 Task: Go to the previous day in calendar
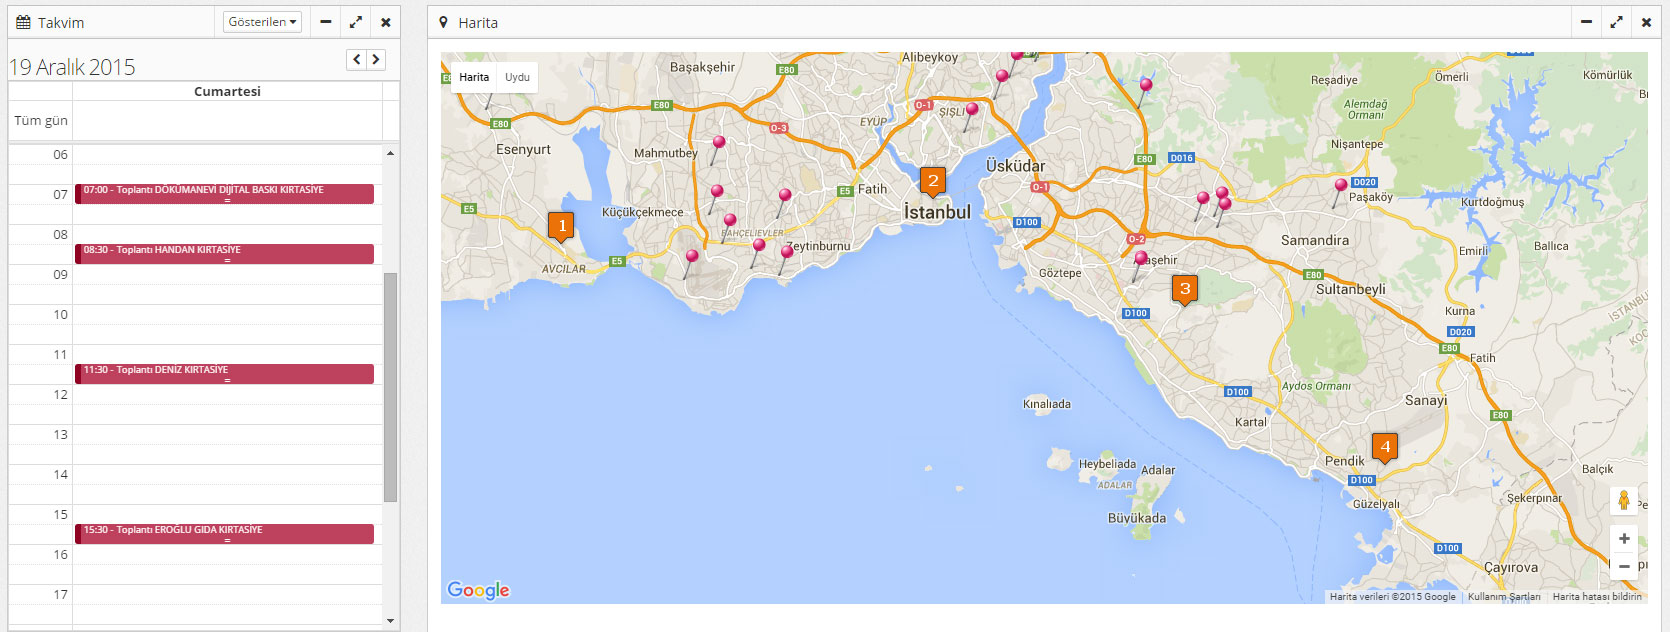357,60
